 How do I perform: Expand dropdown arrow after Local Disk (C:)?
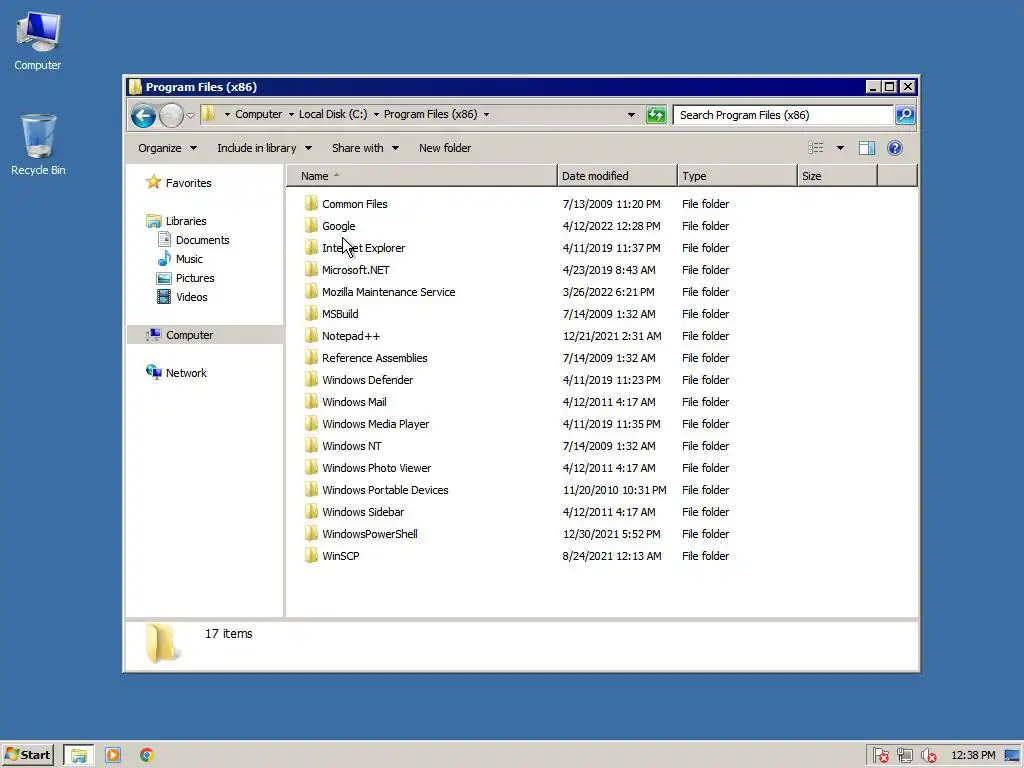tap(376, 115)
